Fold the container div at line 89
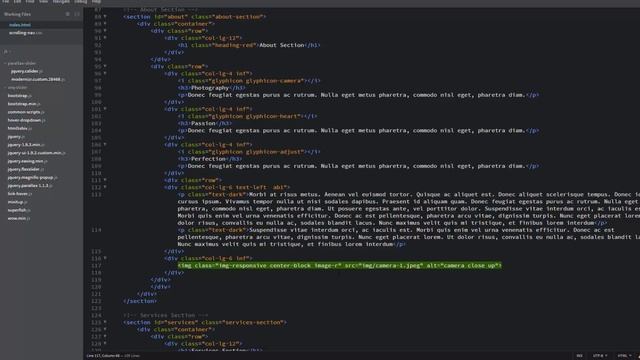 click(x=105, y=24)
